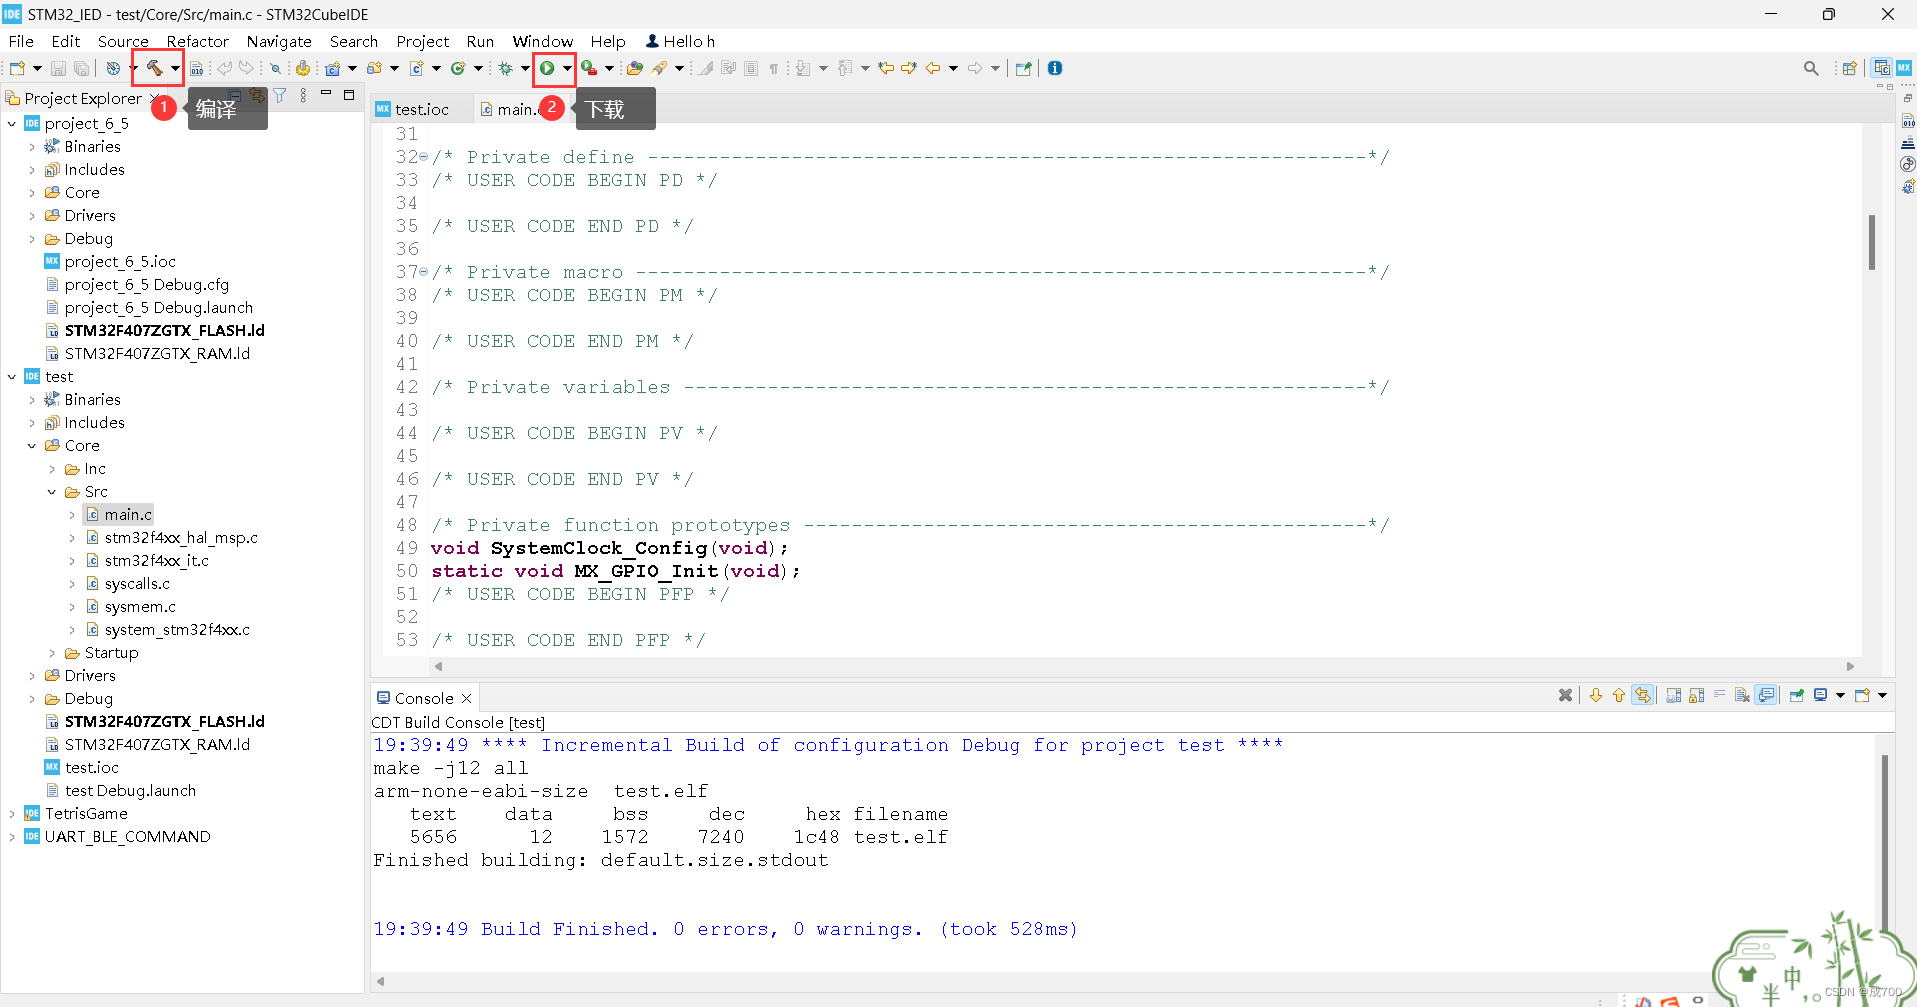Switch to the Device Configuration MX perspective
The width and height of the screenshot is (1917, 1007).
click(1904, 68)
